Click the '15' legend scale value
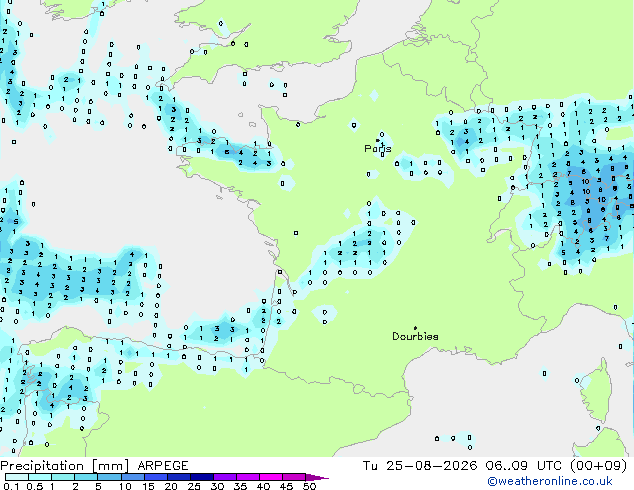Screen dimensions: 634x490 [148, 486]
